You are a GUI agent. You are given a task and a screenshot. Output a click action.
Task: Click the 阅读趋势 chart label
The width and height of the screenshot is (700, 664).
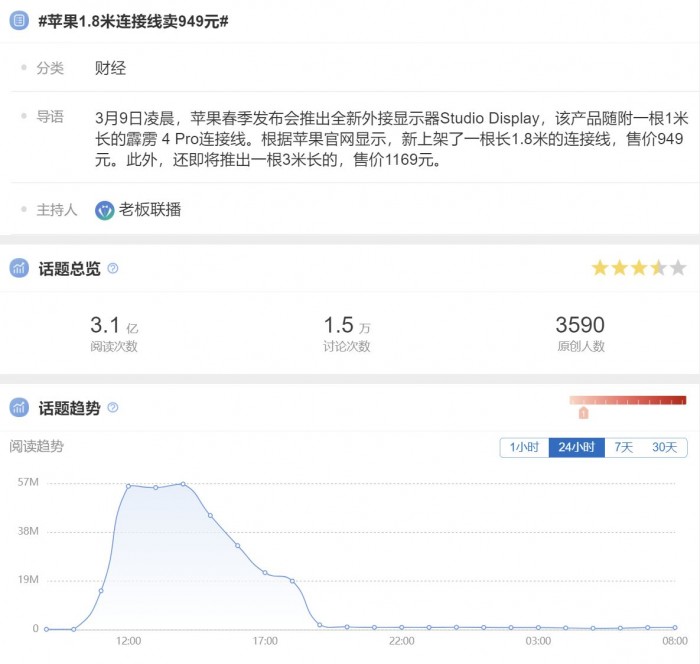click(x=37, y=446)
